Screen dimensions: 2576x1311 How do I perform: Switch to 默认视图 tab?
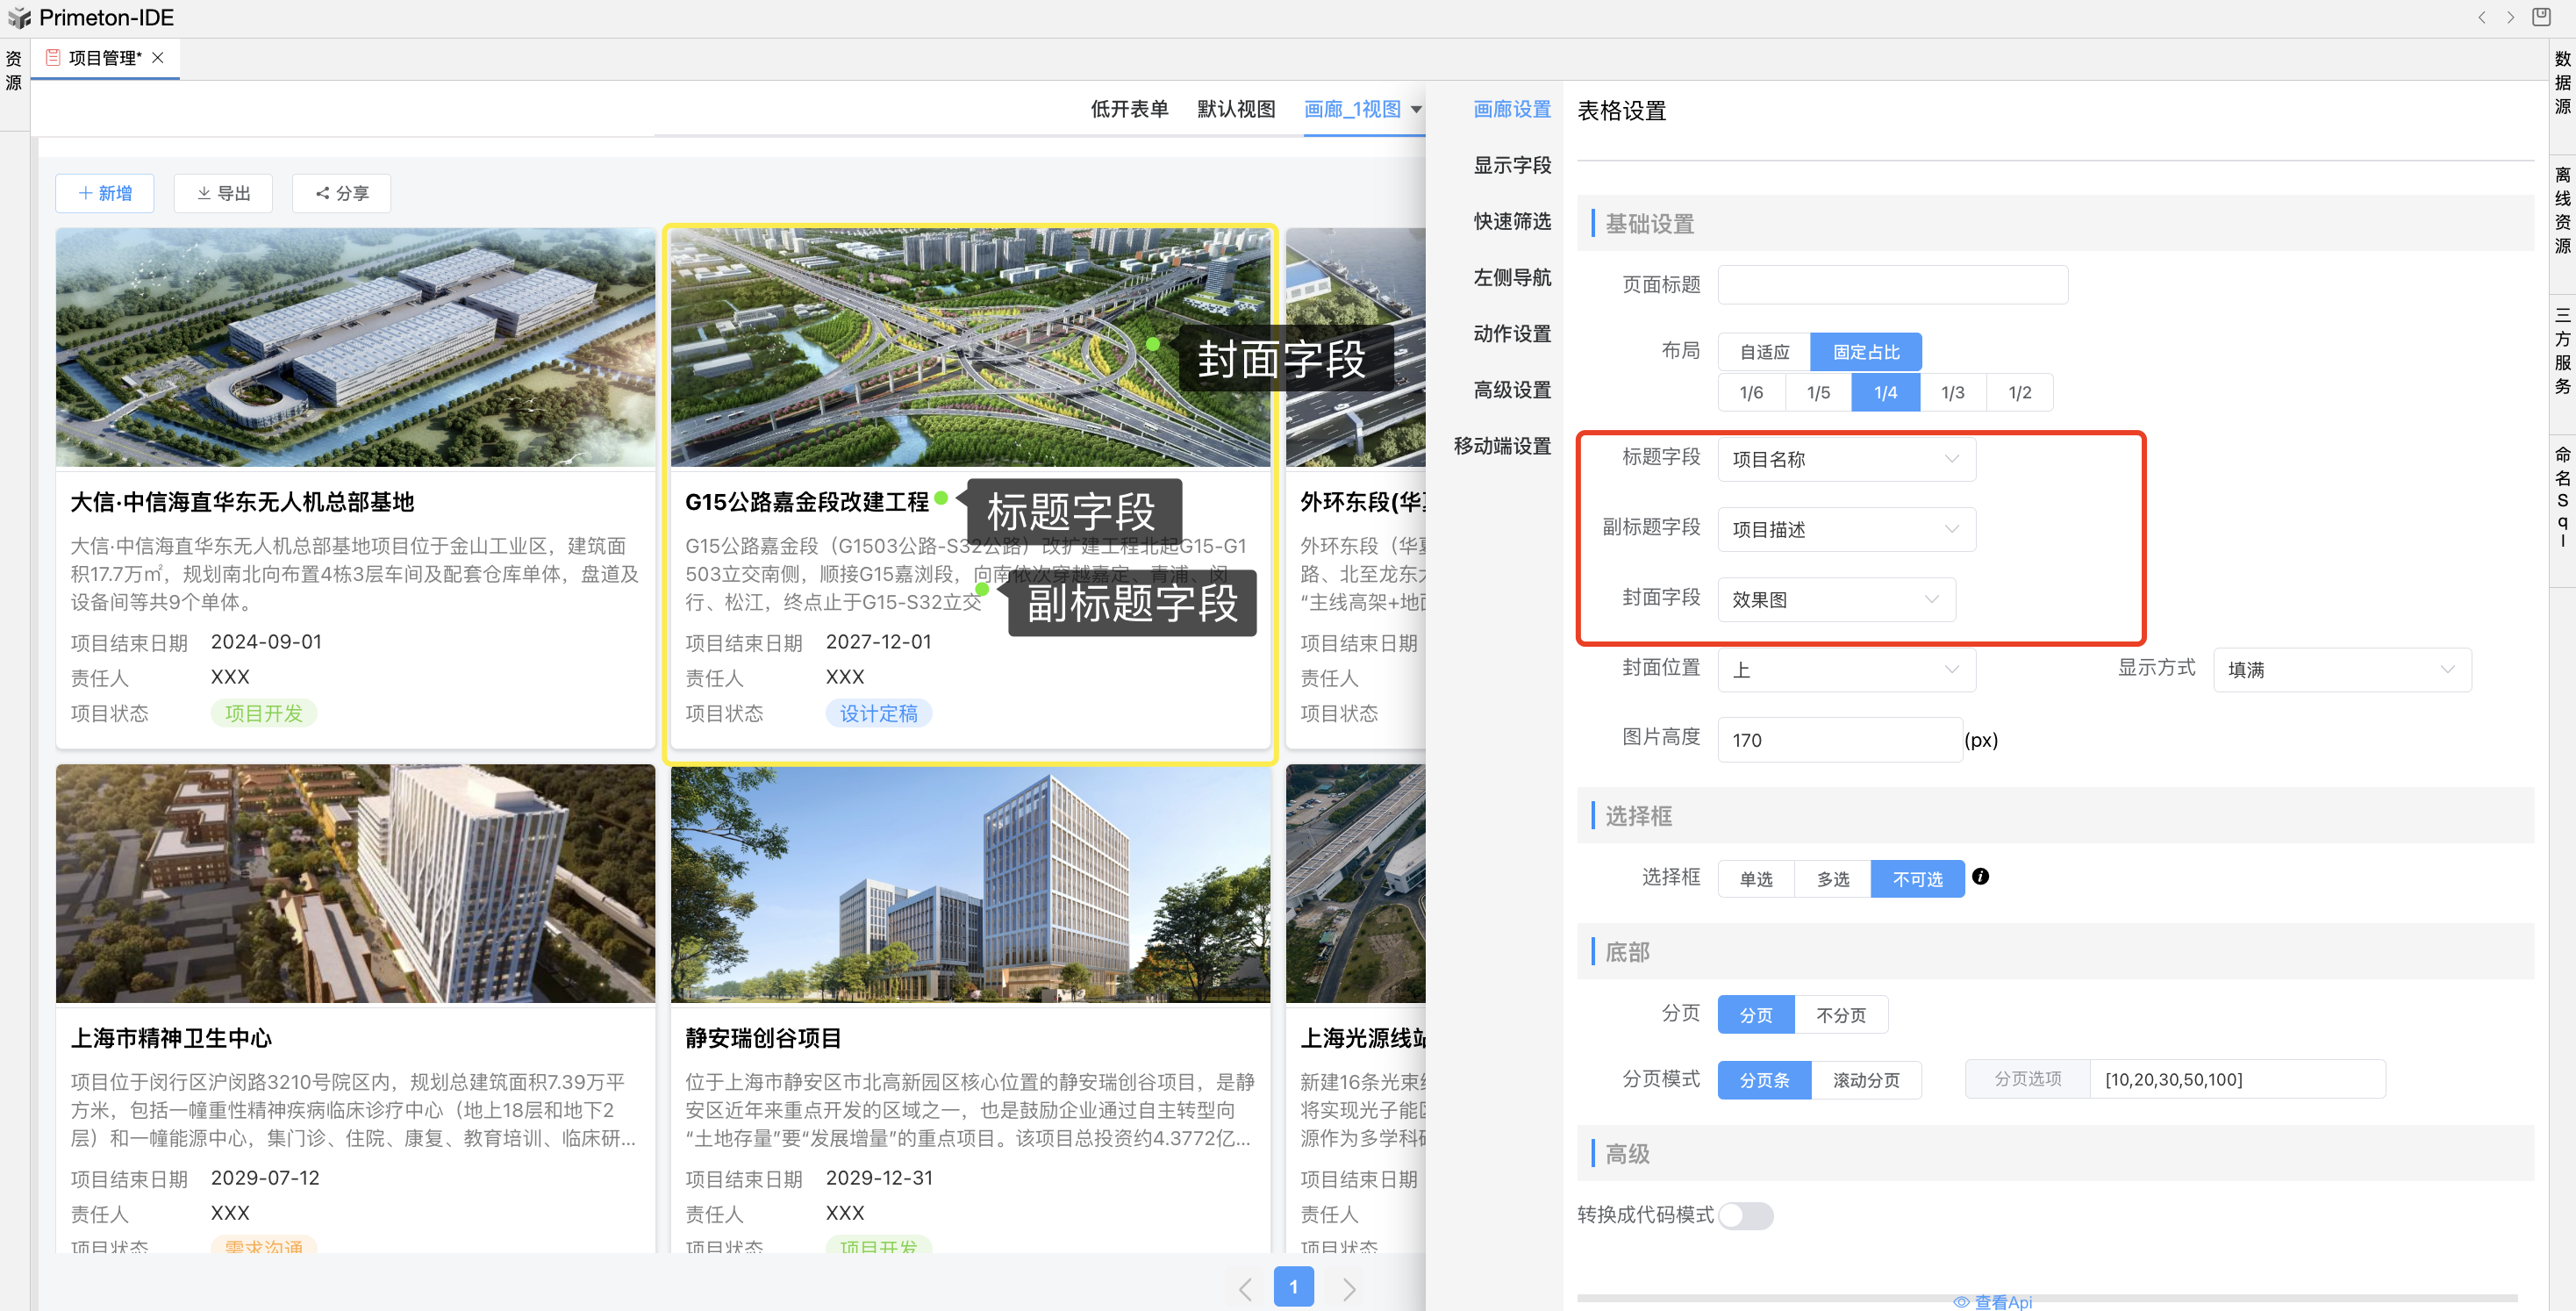point(1236,109)
